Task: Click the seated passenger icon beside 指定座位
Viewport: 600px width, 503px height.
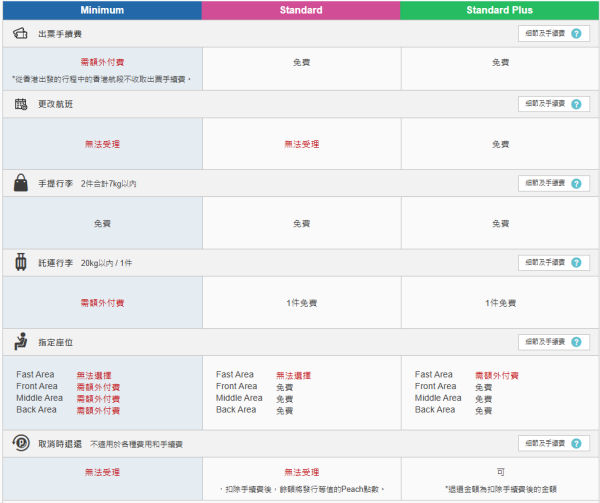Action: [21, 341]
